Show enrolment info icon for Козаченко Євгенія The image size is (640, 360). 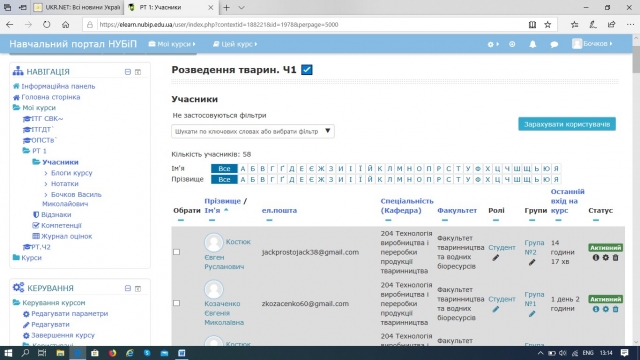[x=596, y=309]
